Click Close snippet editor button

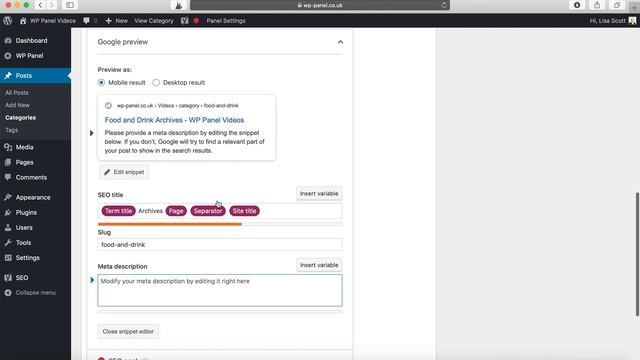click(128, 331)
